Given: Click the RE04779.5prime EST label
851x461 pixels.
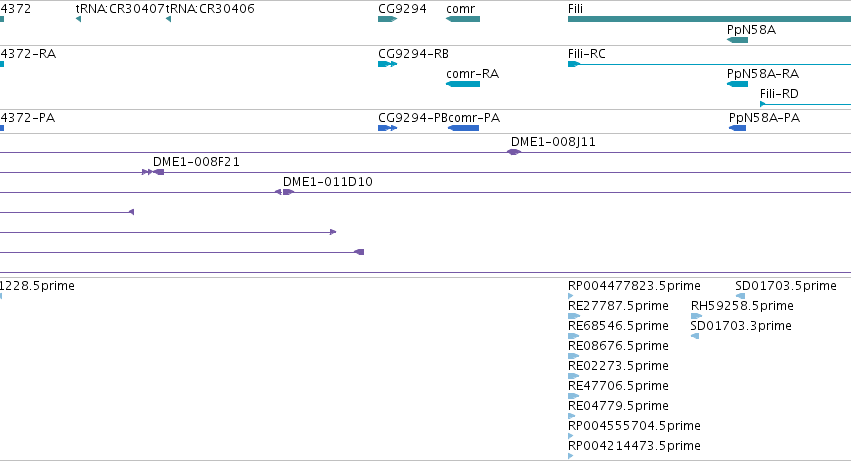Looking at the screenshot, I should [x=618, y=406].
